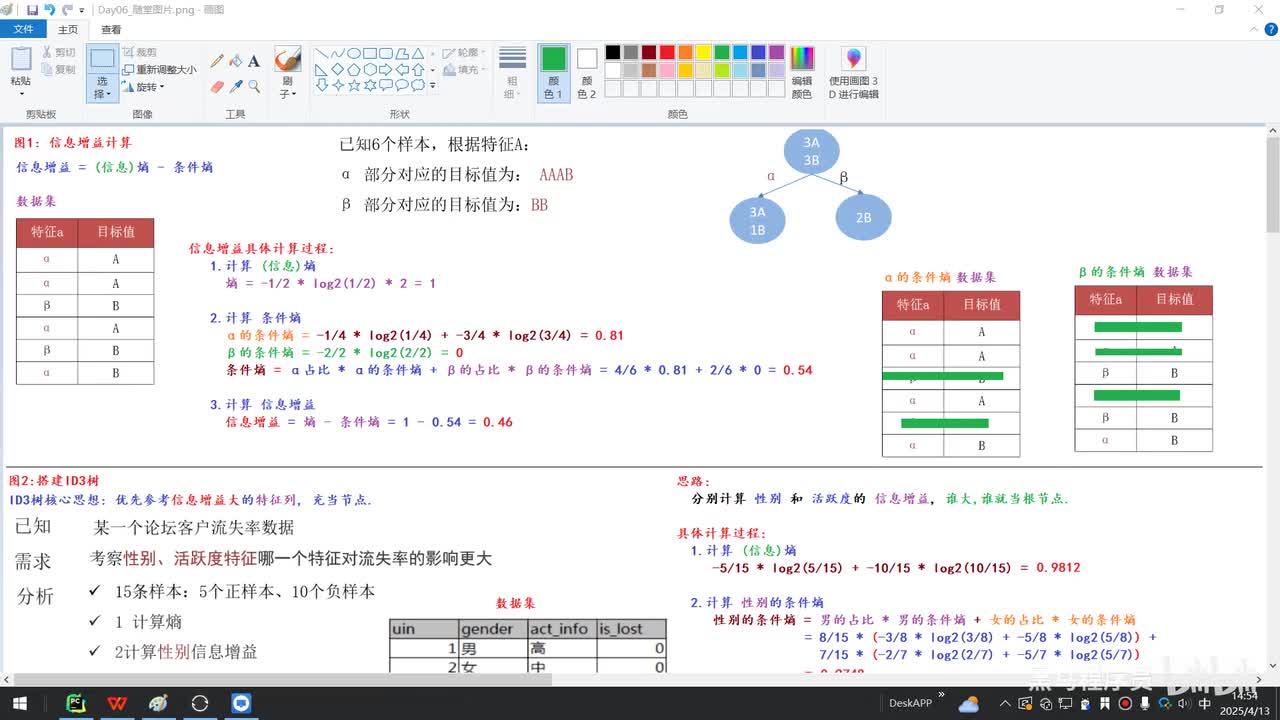Open the 粗细 line thickness dropdown

pos(512,72)
